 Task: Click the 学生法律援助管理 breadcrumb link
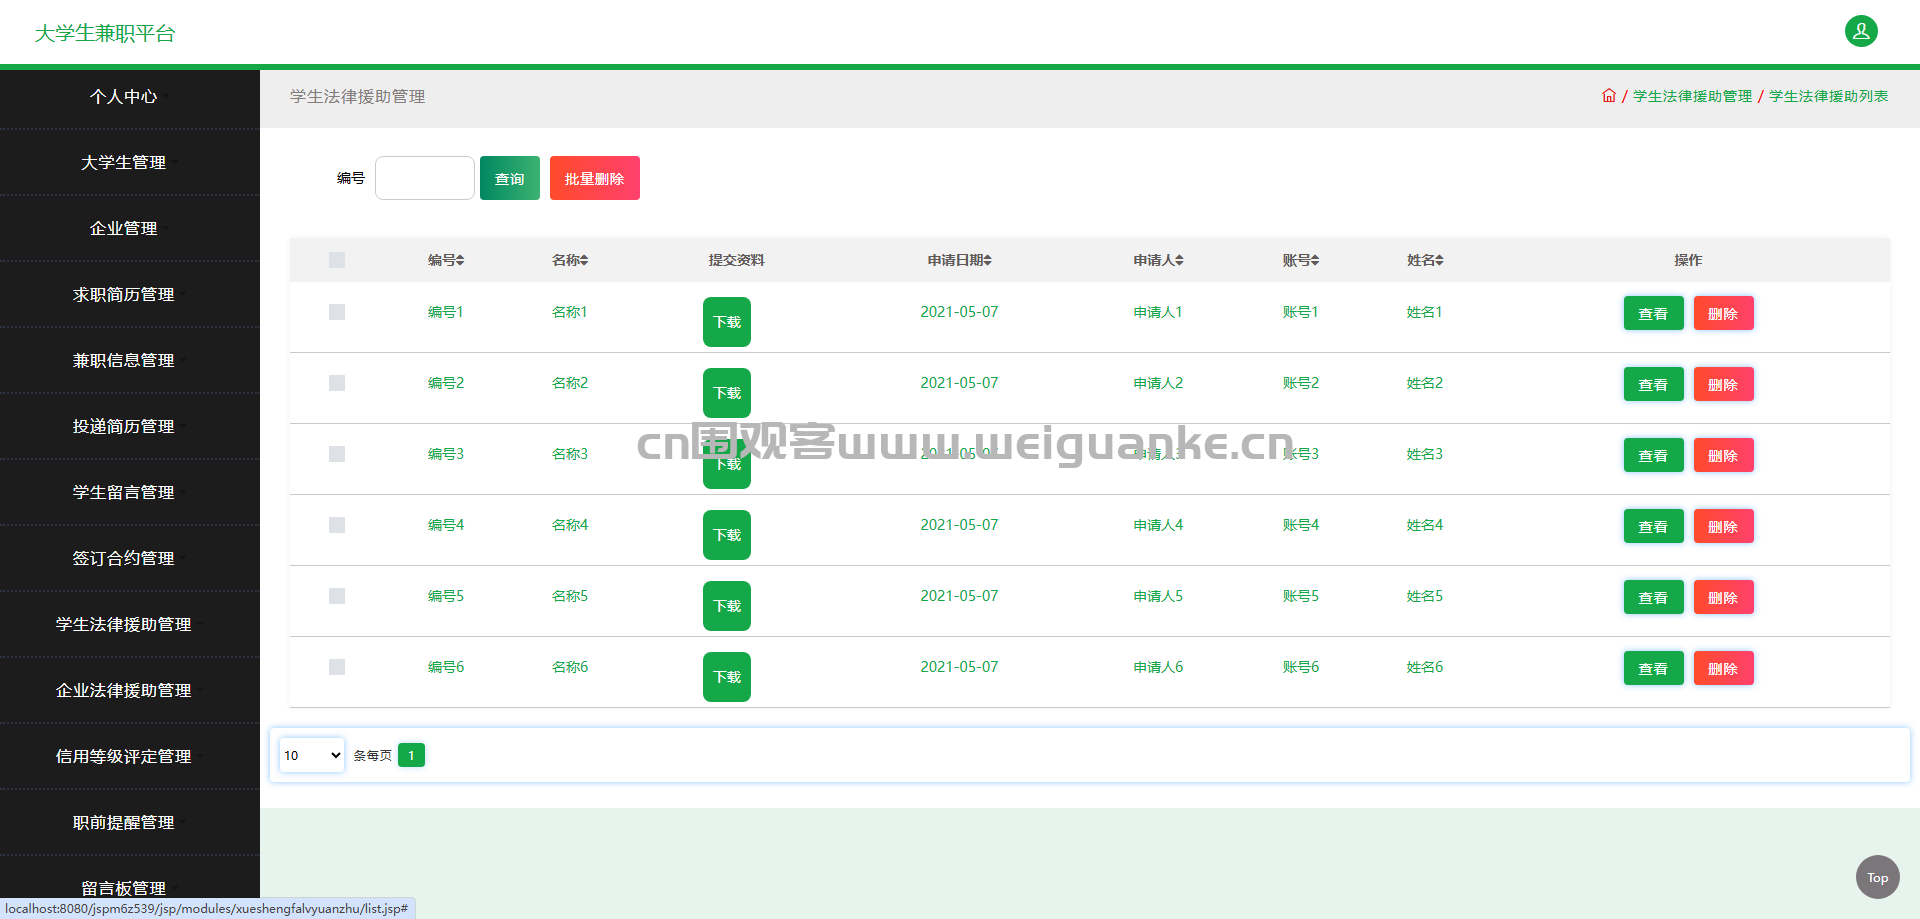coord(1692,96)
